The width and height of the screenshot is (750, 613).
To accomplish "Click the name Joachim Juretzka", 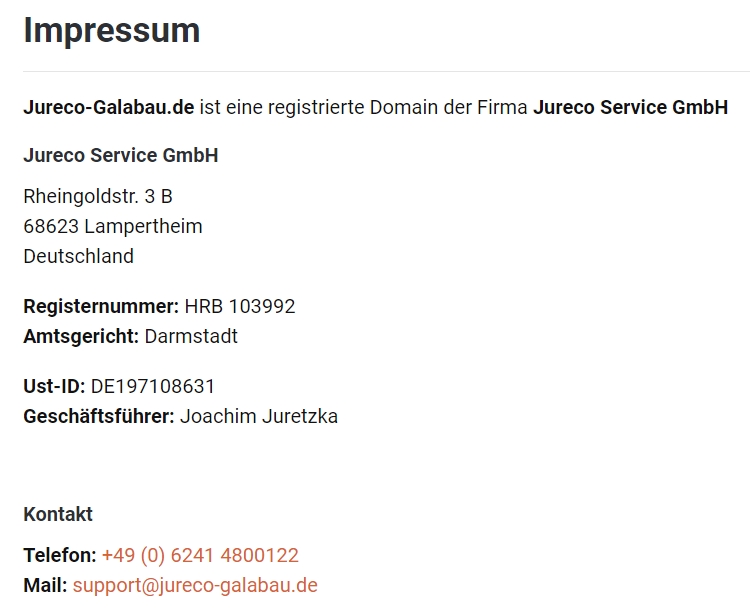I will pos(259,416).
